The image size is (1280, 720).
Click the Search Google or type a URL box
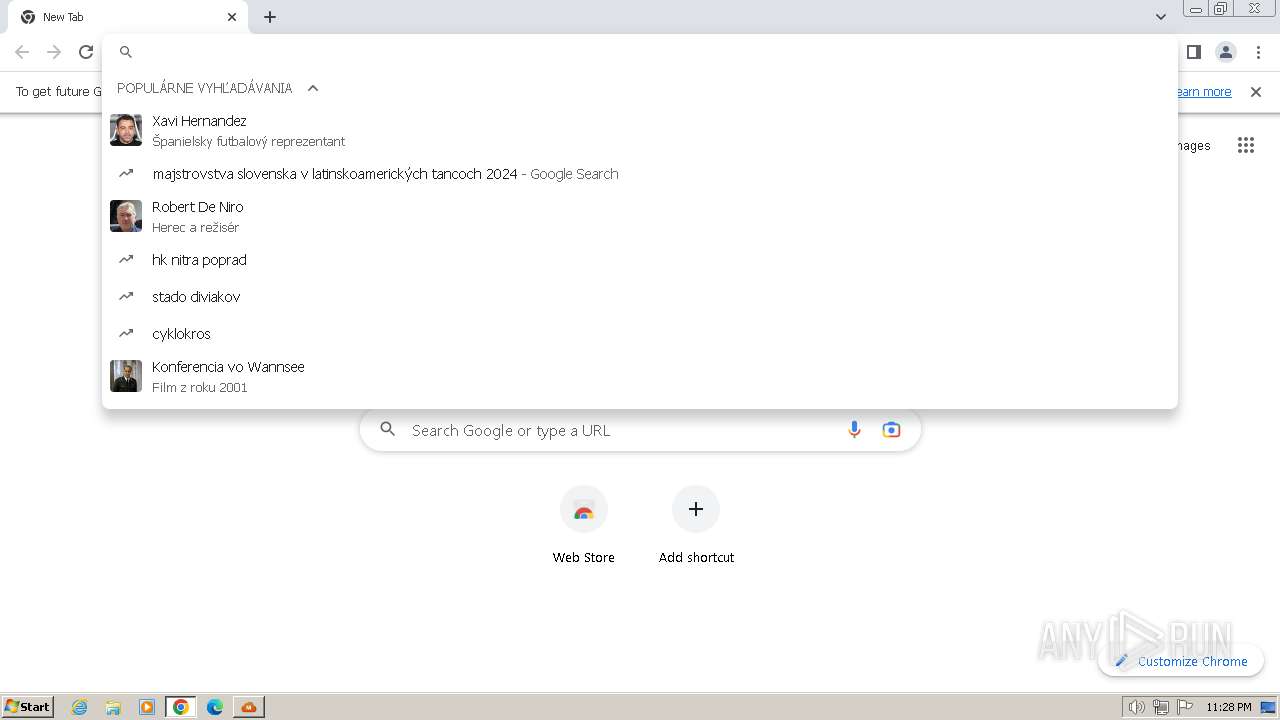pos(640,430)
